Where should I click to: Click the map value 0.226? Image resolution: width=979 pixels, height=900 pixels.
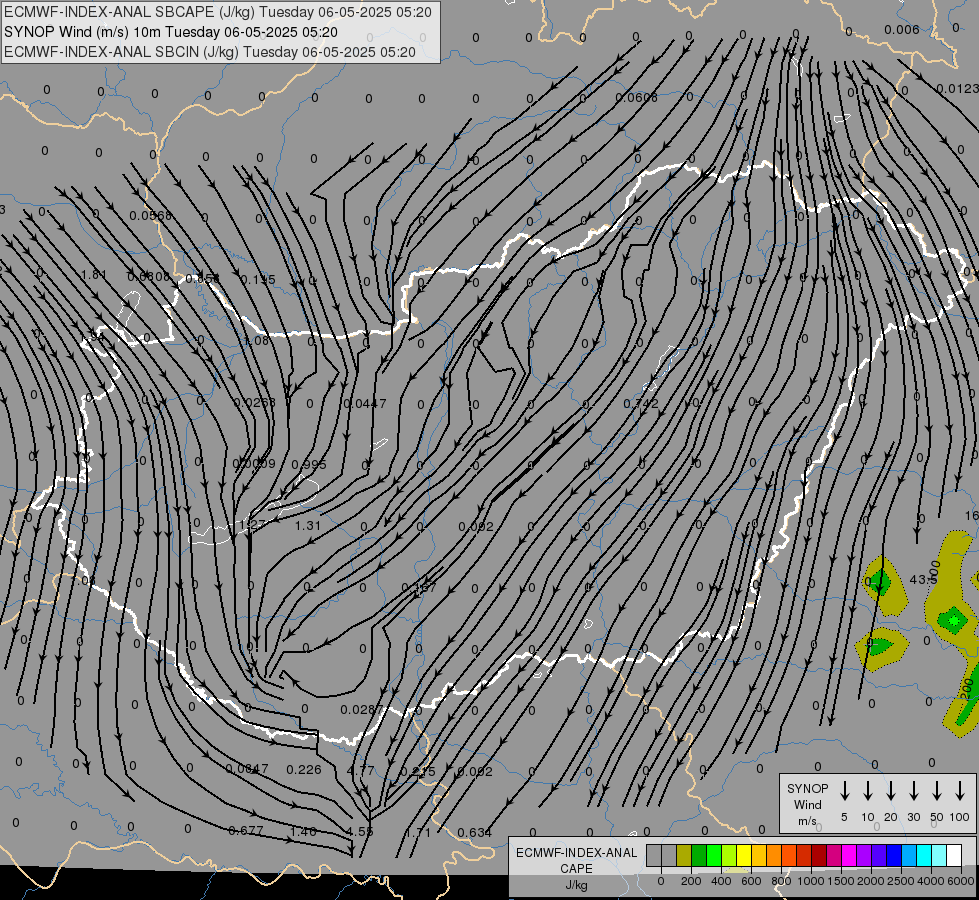click(x=303, y=769)
